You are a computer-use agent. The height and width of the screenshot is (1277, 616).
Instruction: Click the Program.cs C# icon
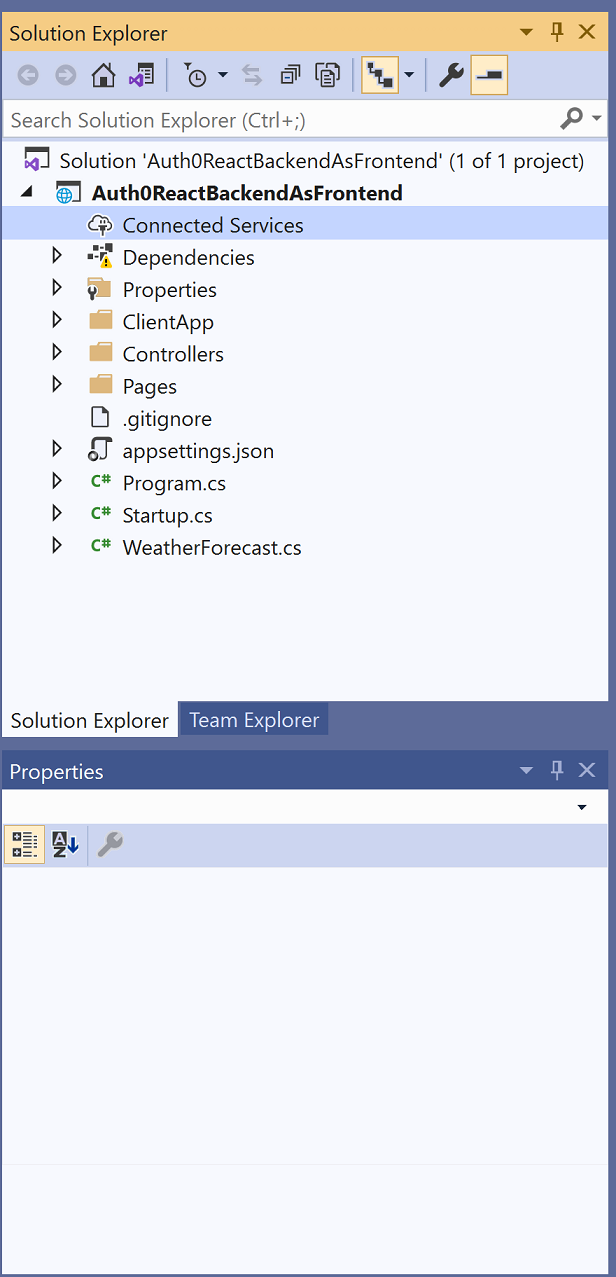pos(100,481)
